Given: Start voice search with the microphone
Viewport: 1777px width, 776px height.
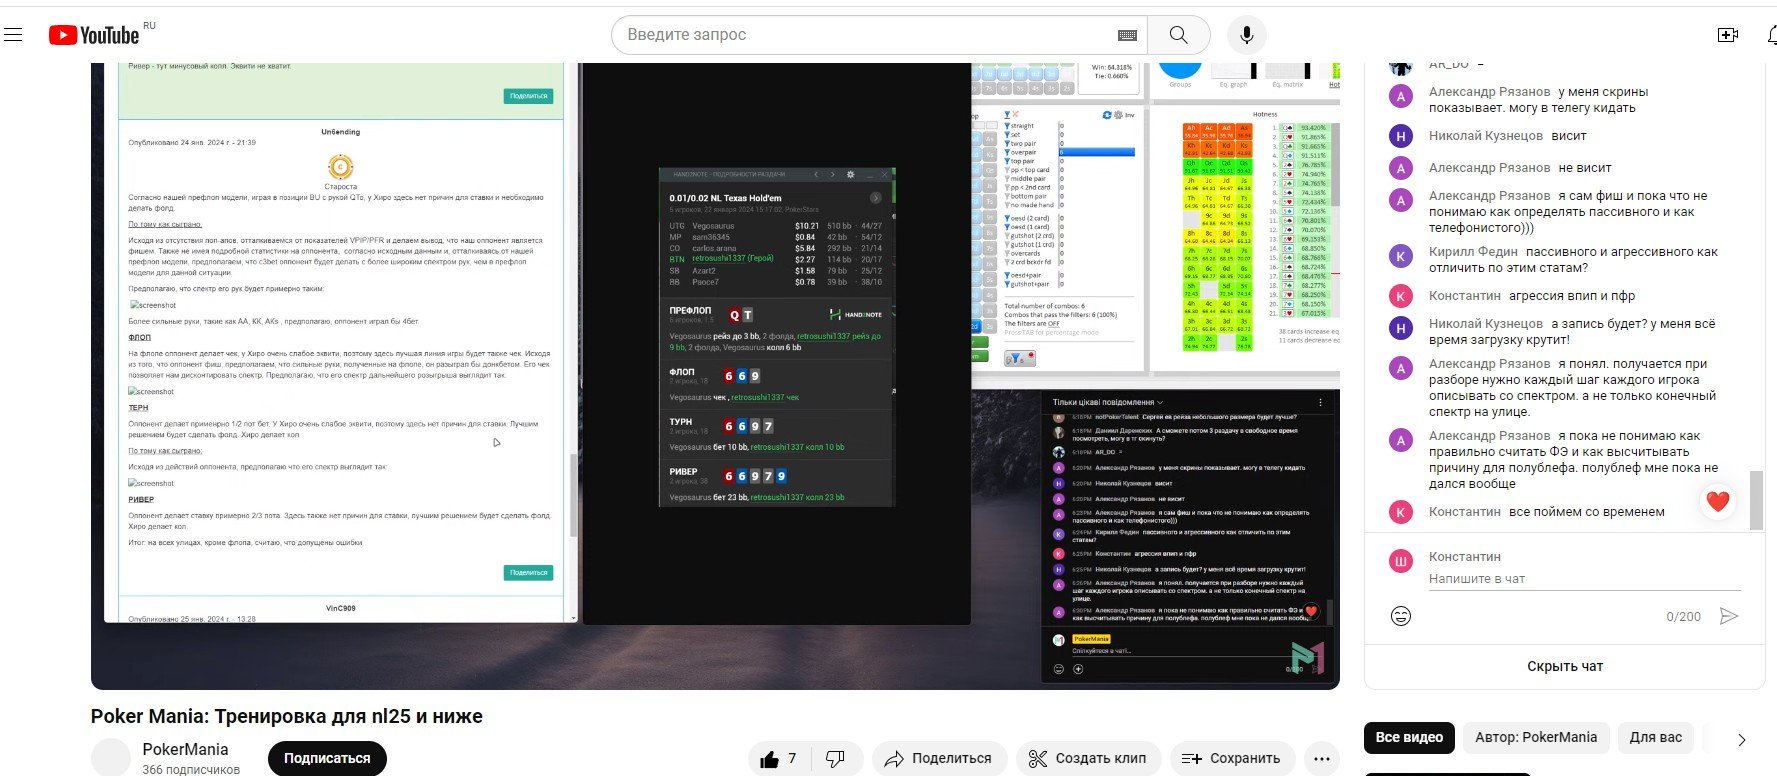Looking at the screenshot, I should [1246, 35].
